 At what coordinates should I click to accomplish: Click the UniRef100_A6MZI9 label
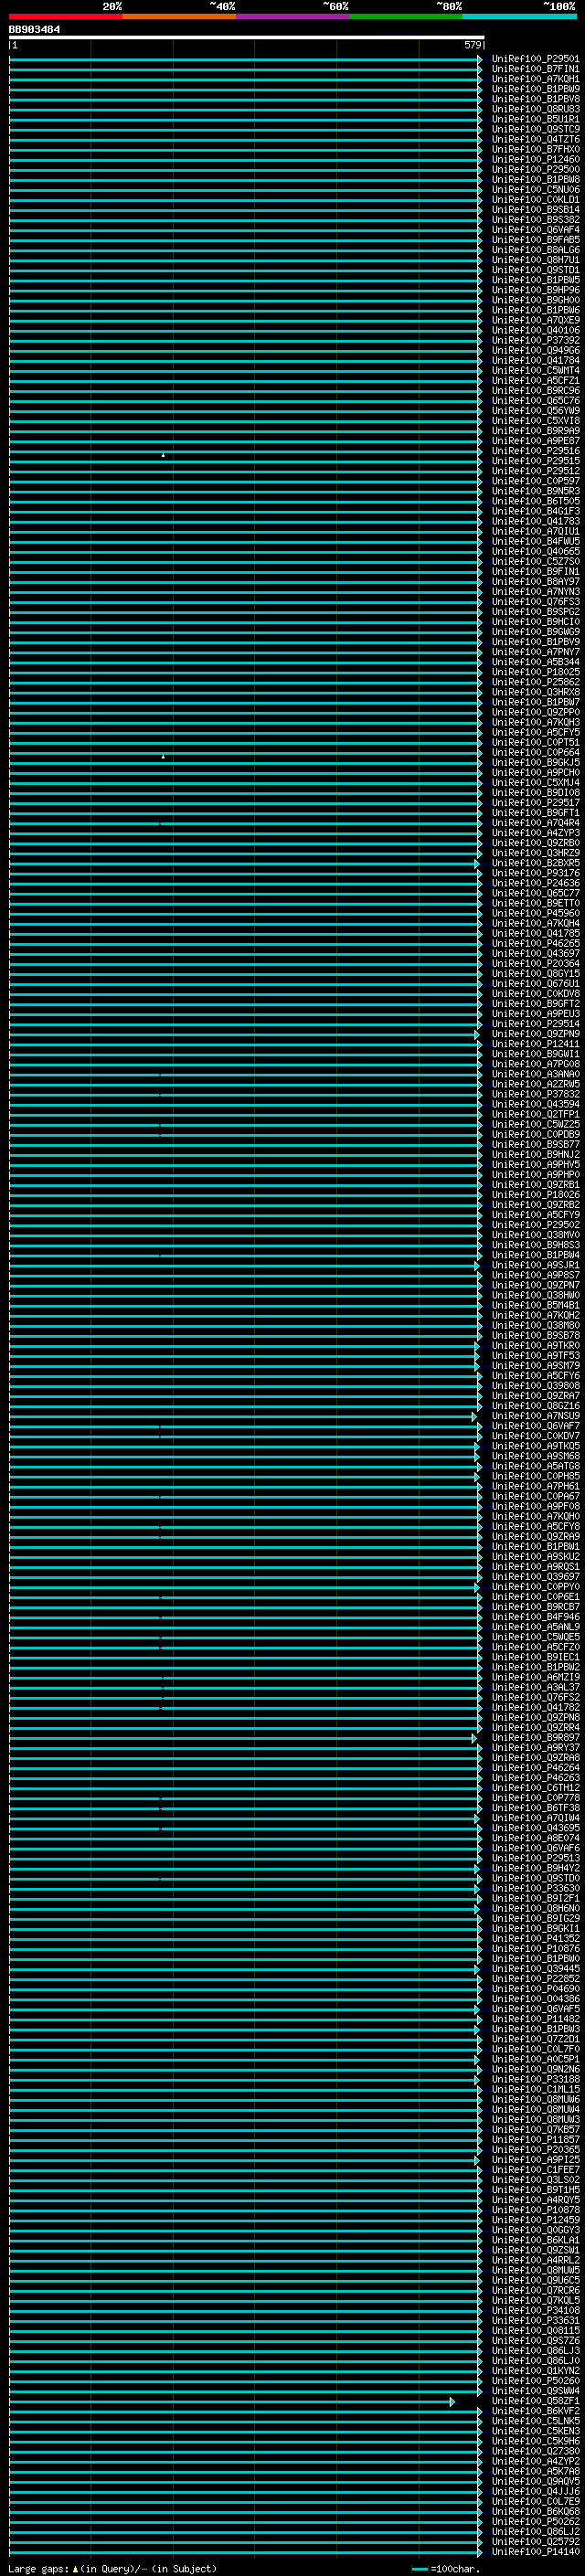pos(535,1677)
